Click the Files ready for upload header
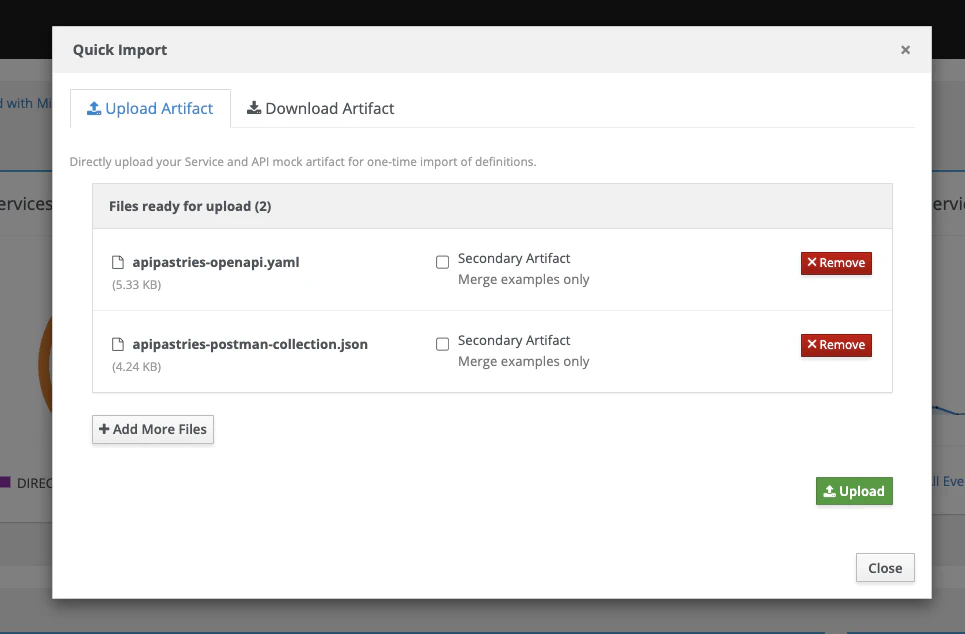 click(189, 205)
